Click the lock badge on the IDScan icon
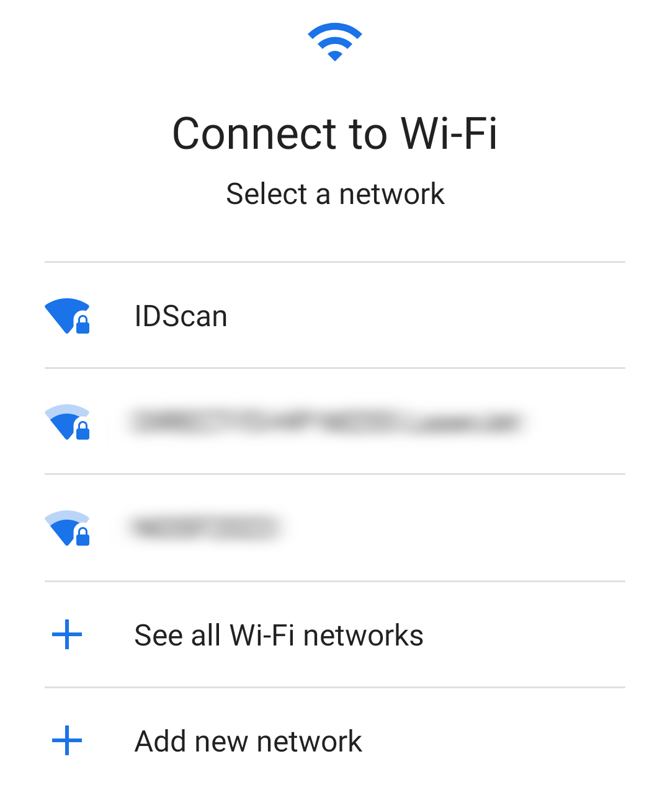This screenshot has width=670, height=785. pos(83,324)
